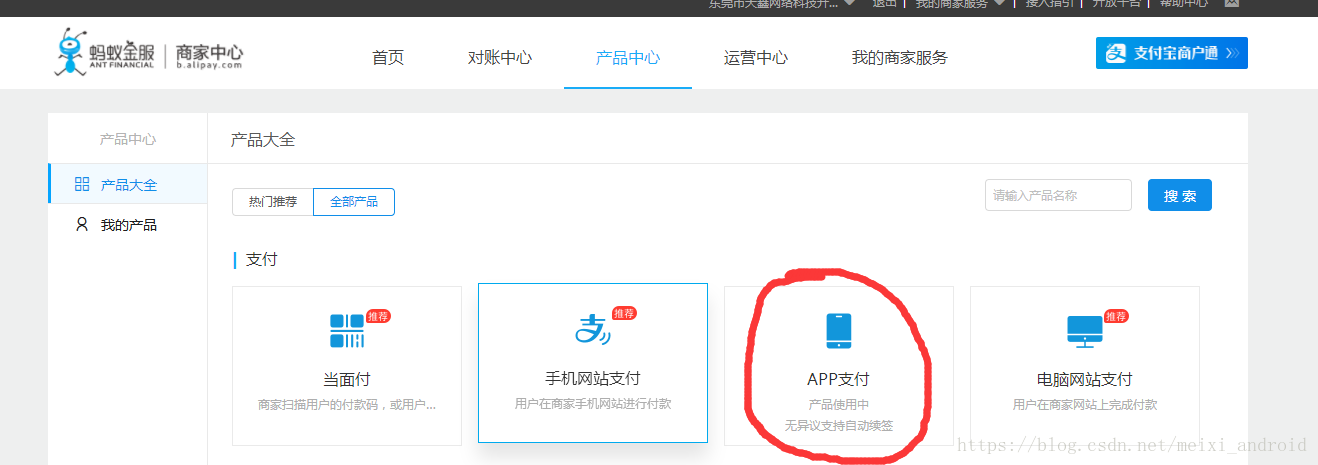Click the 推荐 badge on 当面付

pyautogui.click(x=378, y=316)
